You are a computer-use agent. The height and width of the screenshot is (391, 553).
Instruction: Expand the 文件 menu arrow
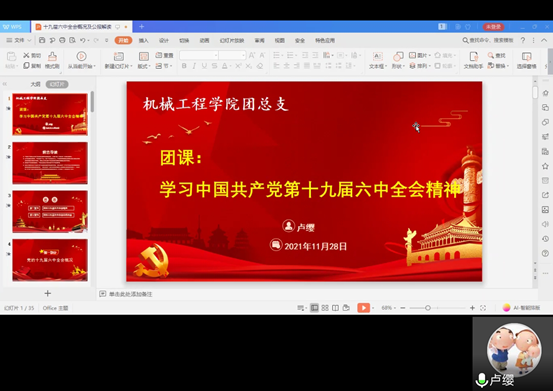pyautogui.click(x=29, y=40)
